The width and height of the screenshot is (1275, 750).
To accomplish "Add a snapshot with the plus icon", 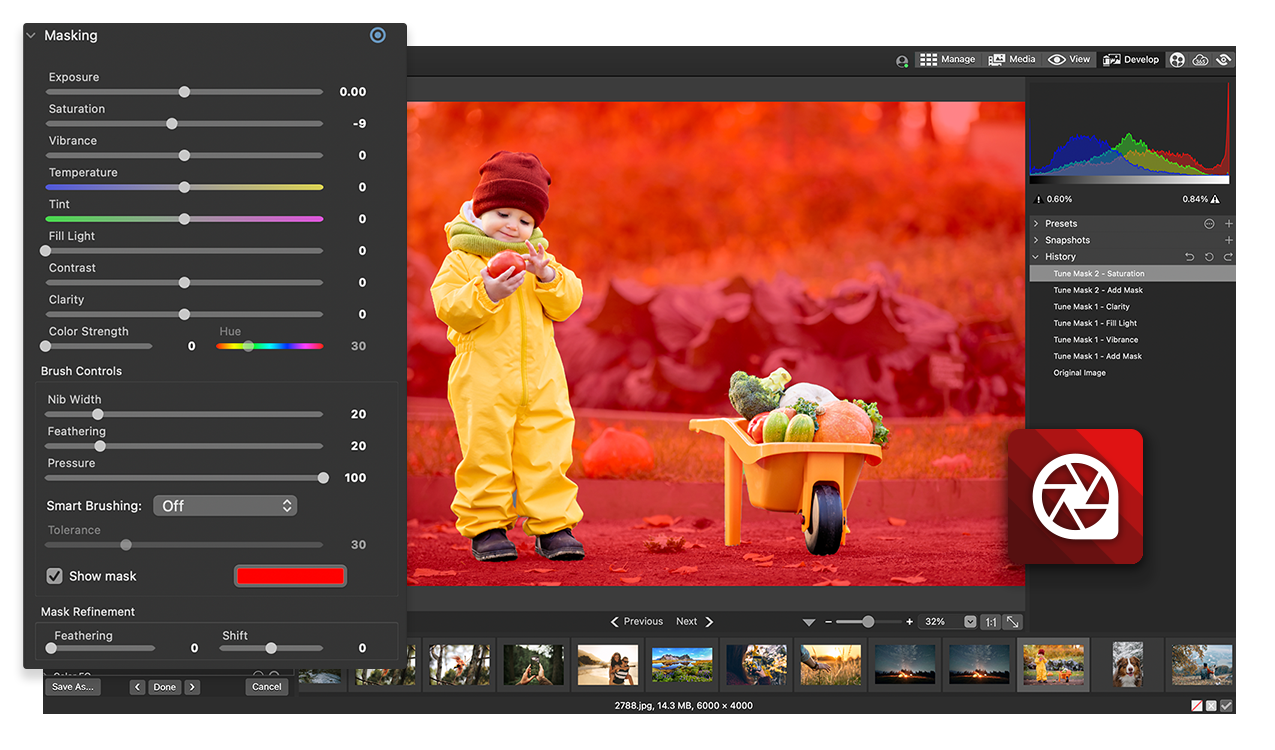I will (x=1229, y=240).
